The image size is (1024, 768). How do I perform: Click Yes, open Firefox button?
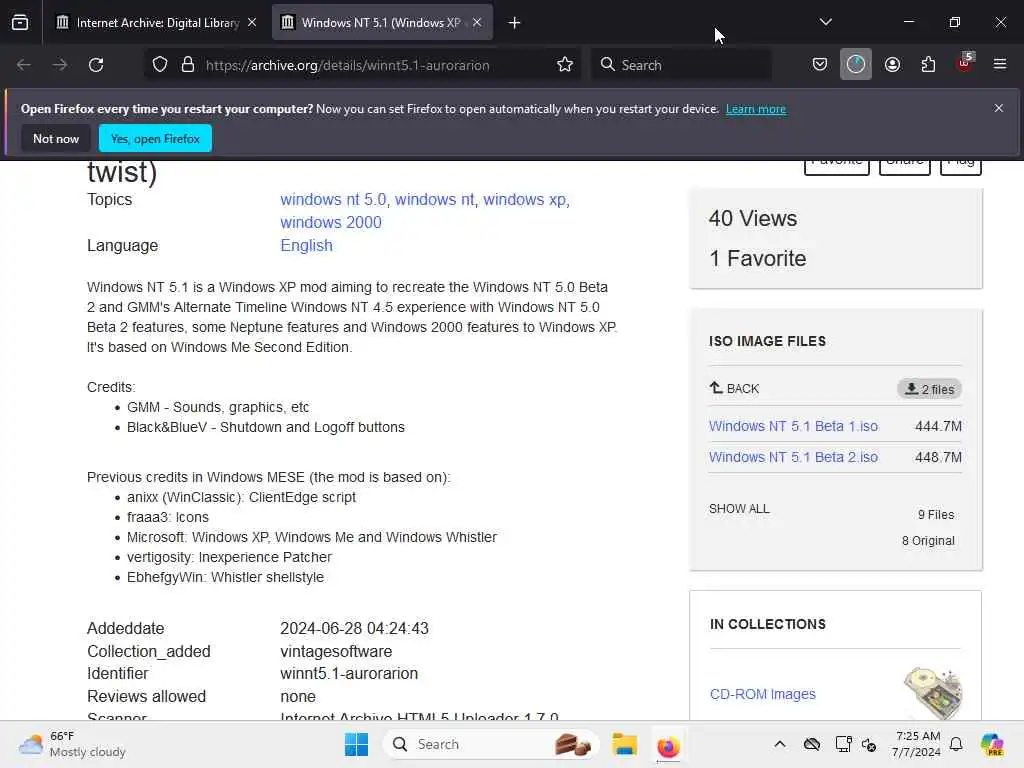click(155, 138)
